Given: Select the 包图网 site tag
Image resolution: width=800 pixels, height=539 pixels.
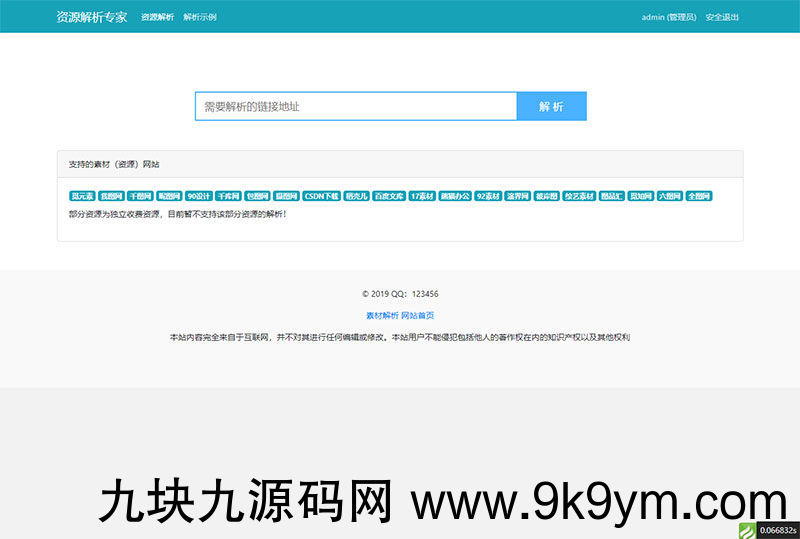Looking at the screenshot, I should (258, 196).
